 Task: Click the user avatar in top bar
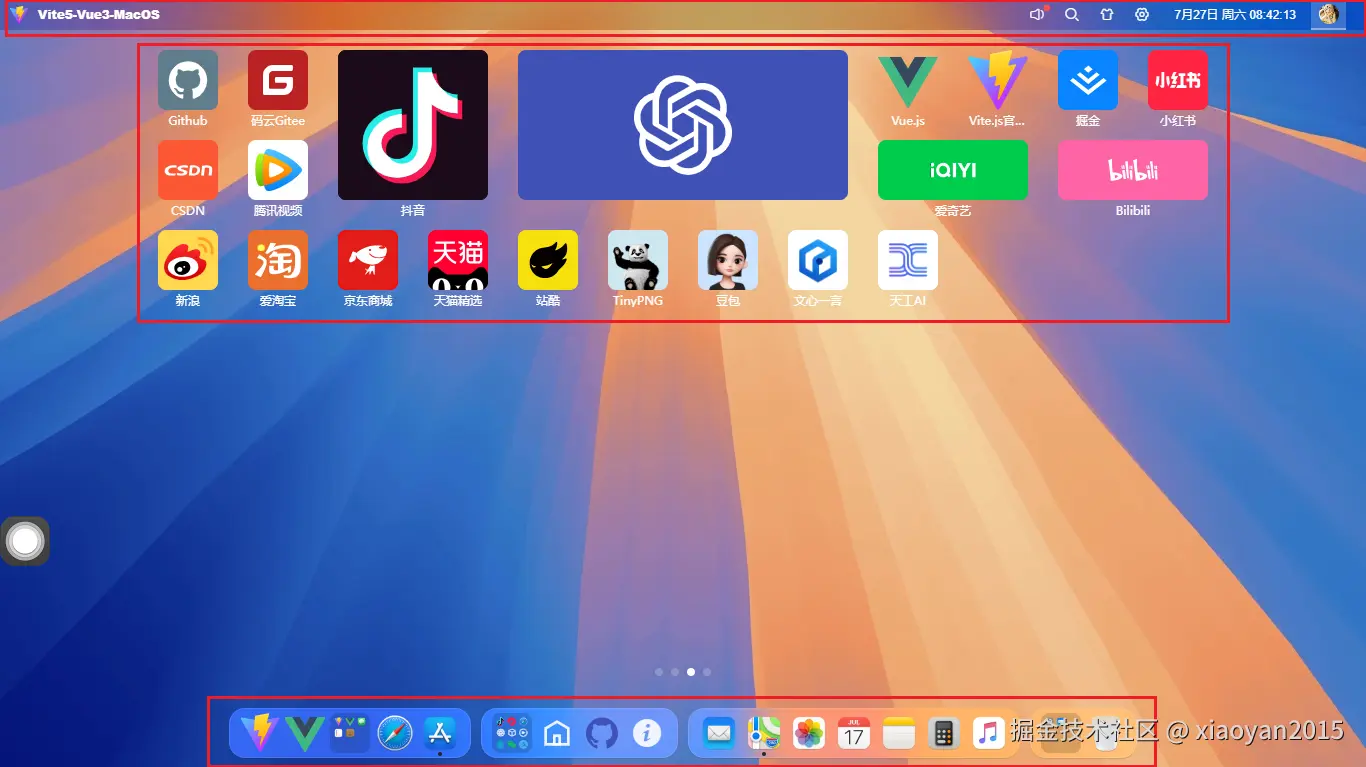coord(1328,14)
